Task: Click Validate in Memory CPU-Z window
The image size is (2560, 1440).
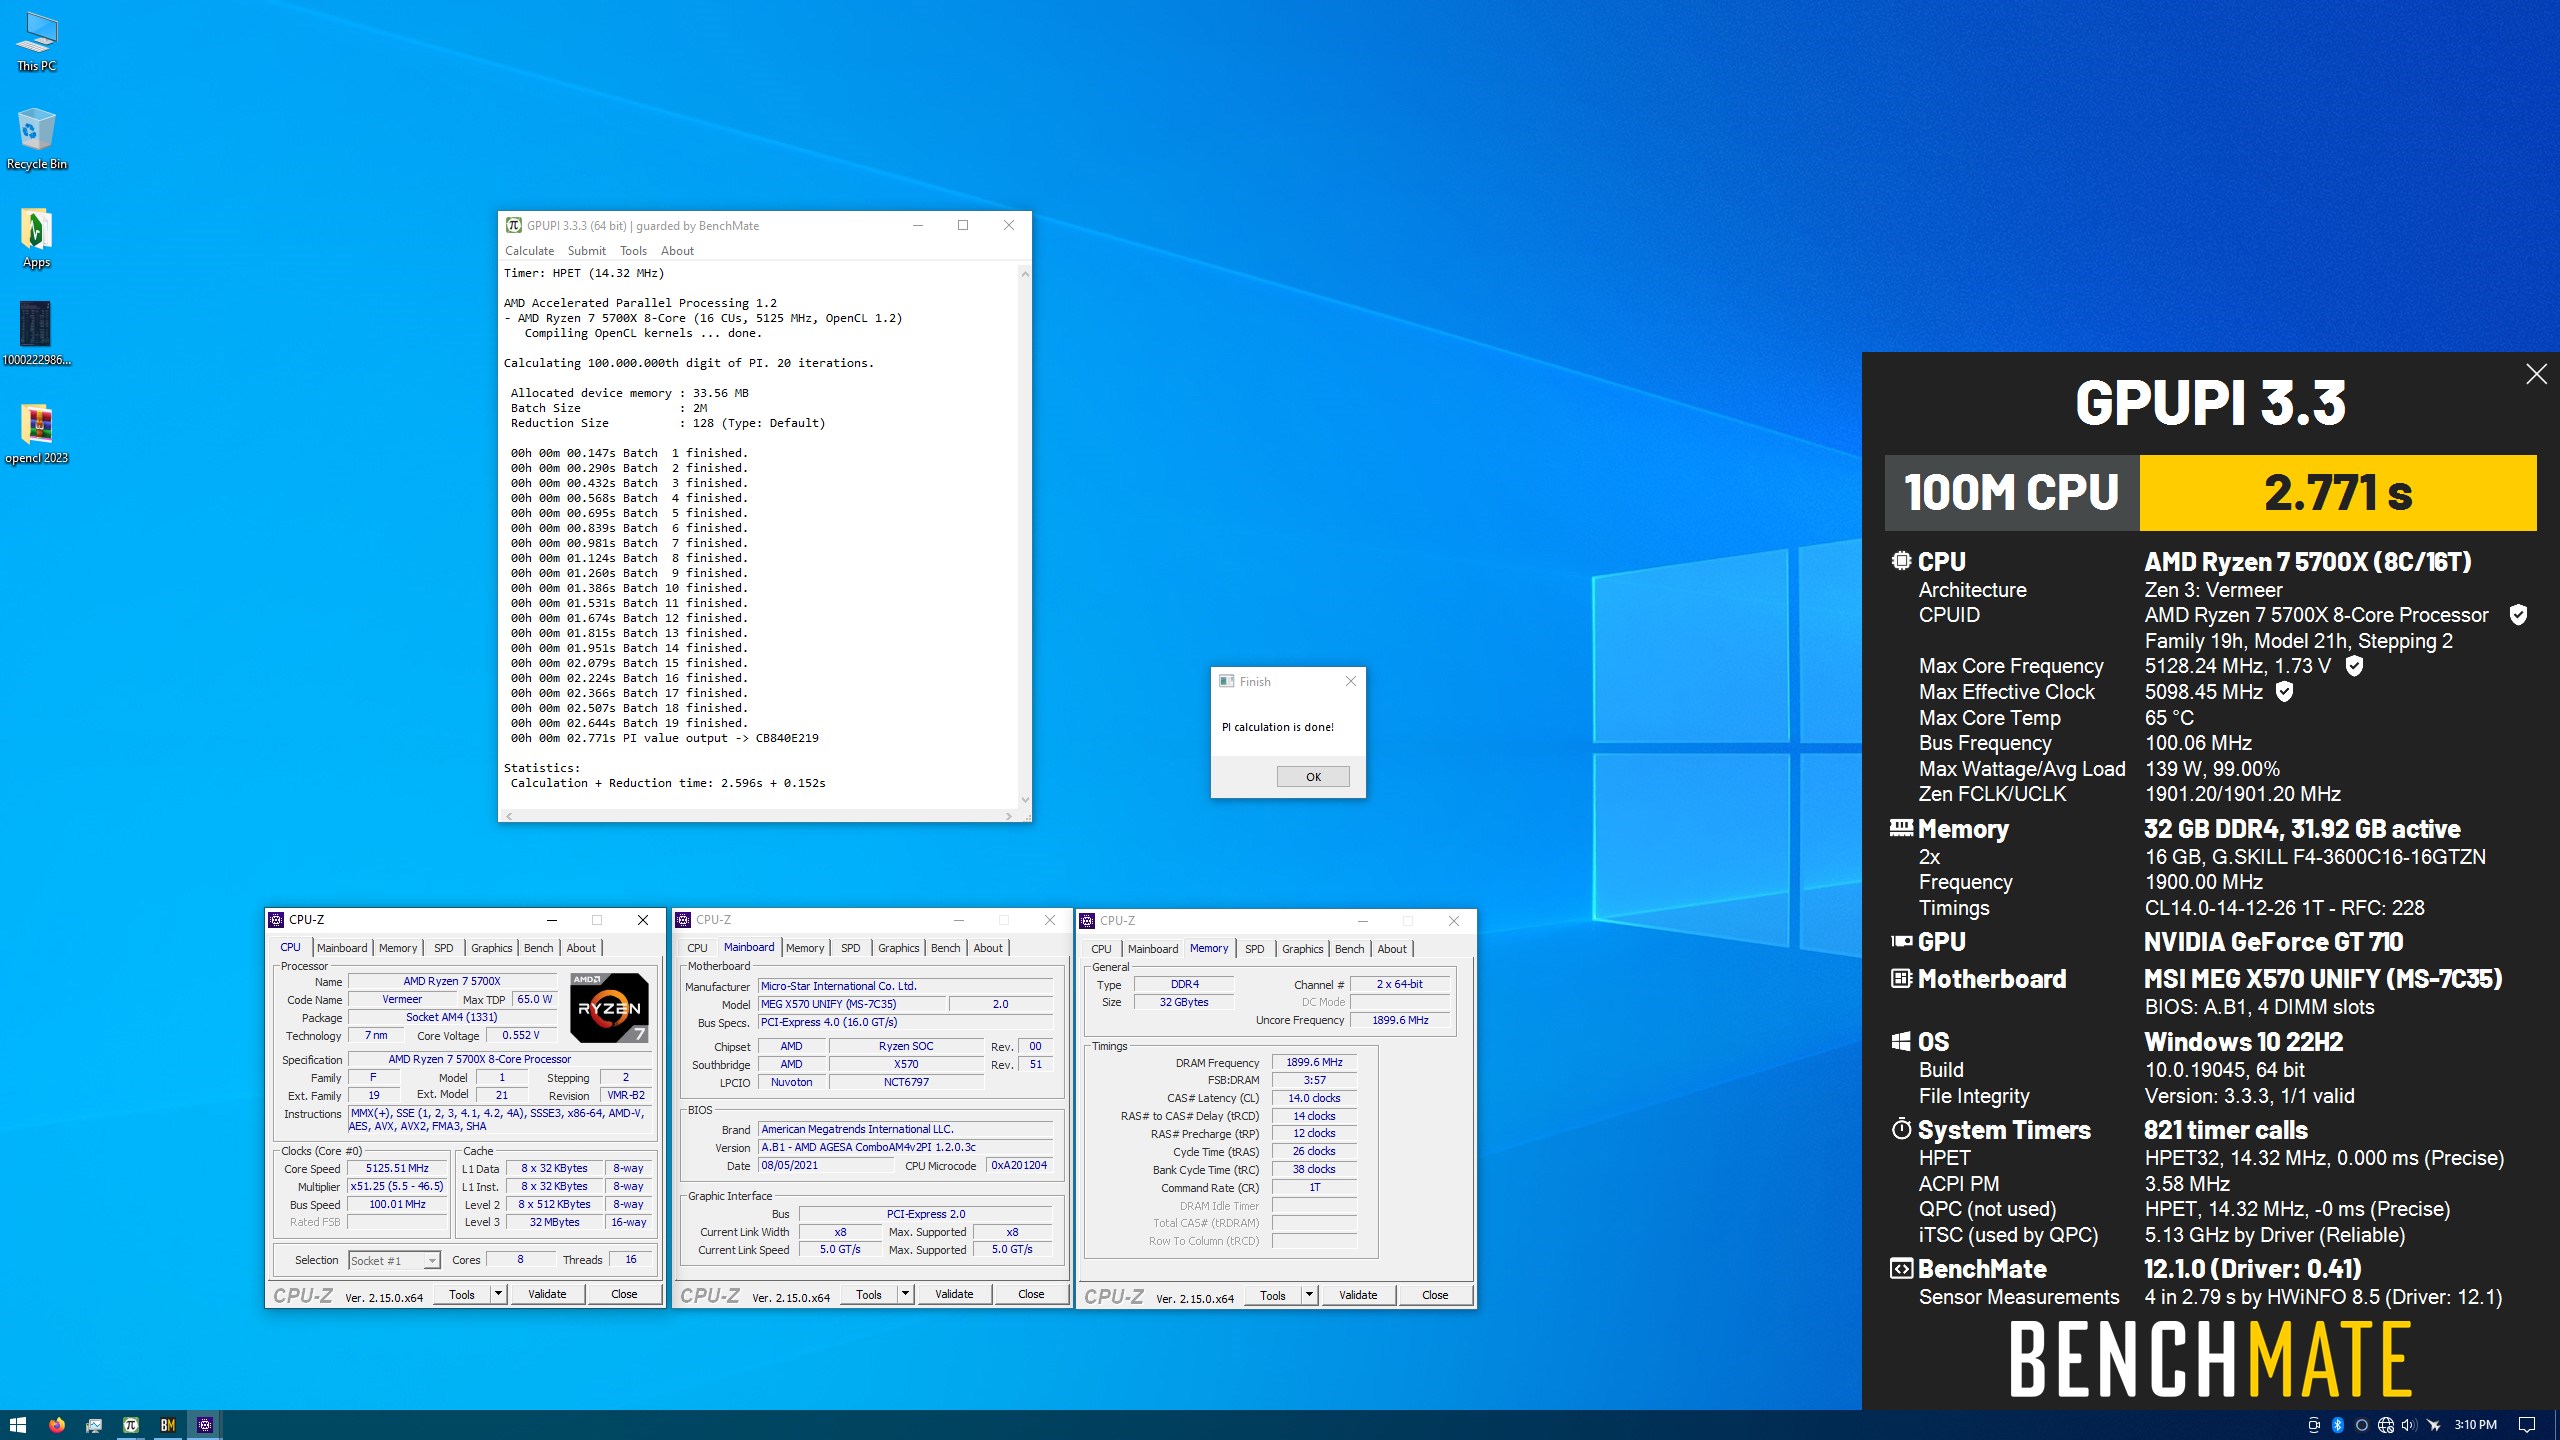Action: pos(1358,1295)
